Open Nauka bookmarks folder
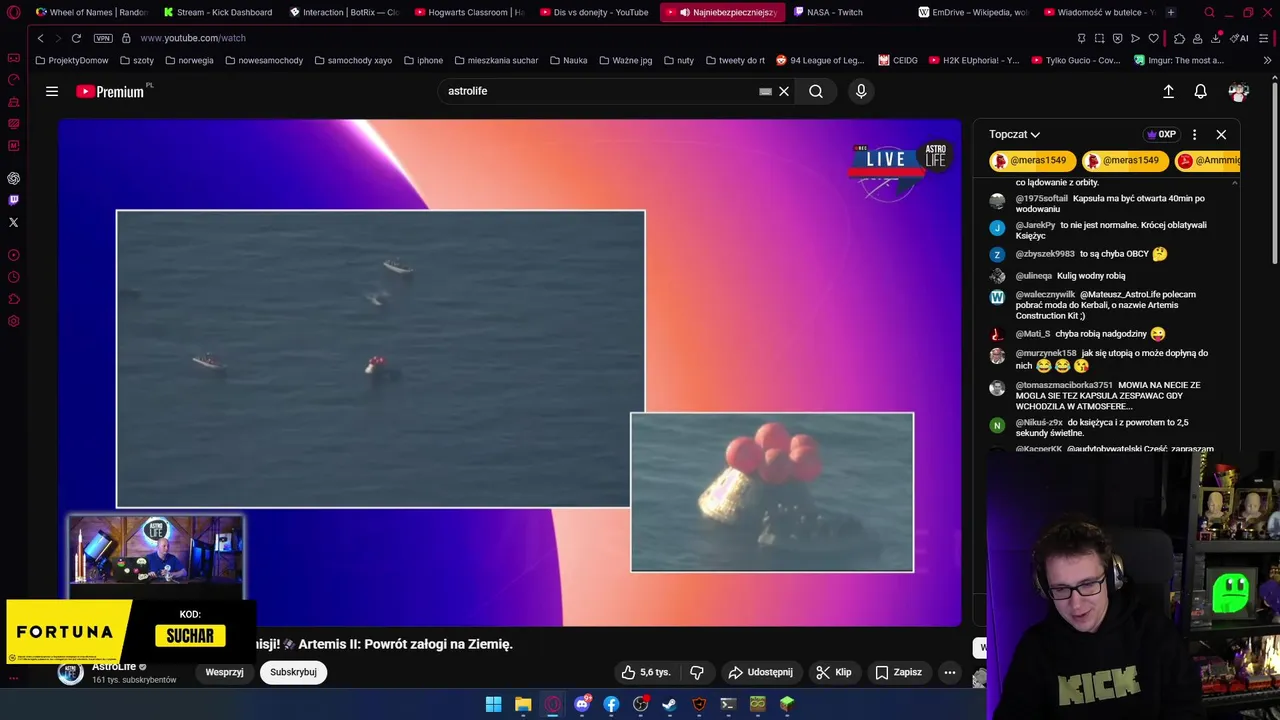 [568, 60]
